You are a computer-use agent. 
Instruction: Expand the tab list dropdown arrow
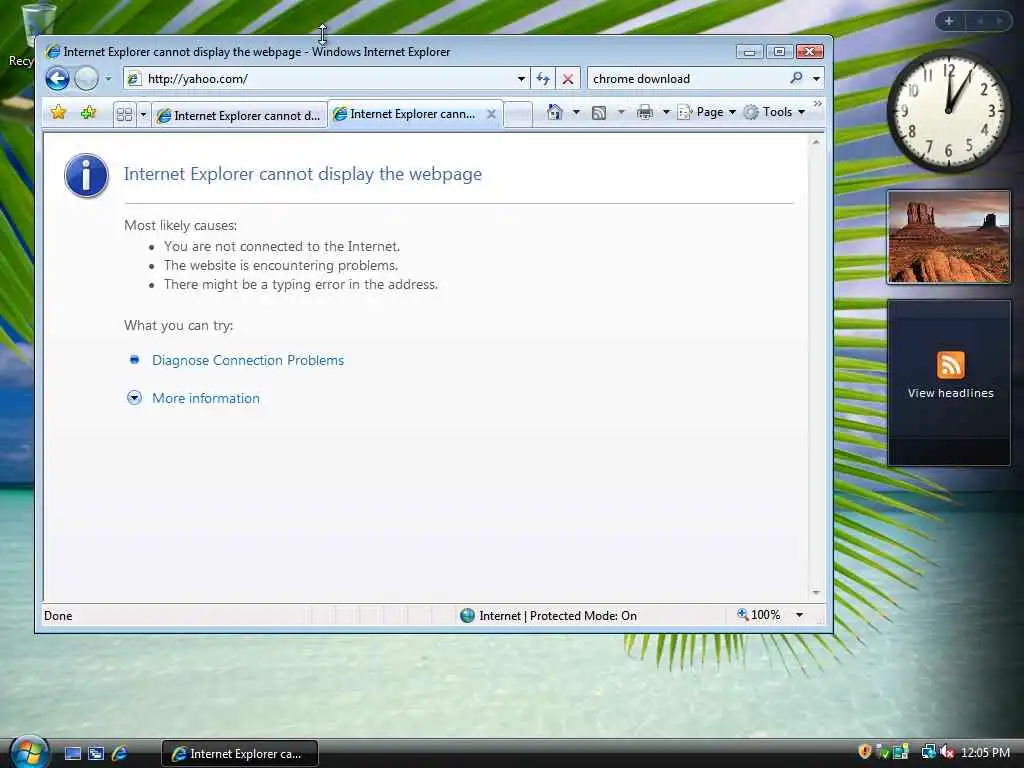point(143,115)
